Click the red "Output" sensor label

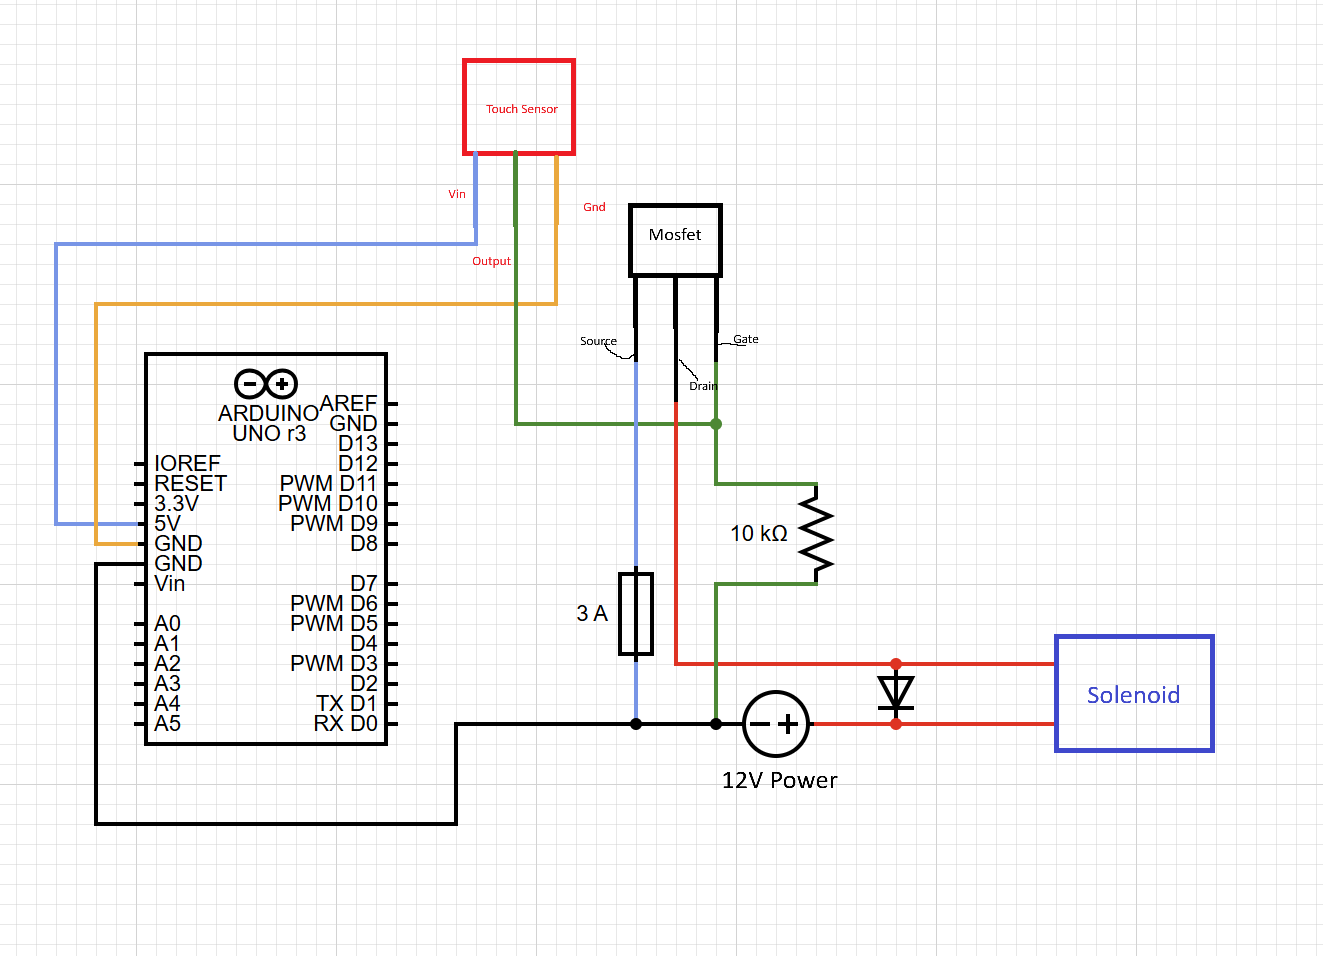click(x=491, y=261)
